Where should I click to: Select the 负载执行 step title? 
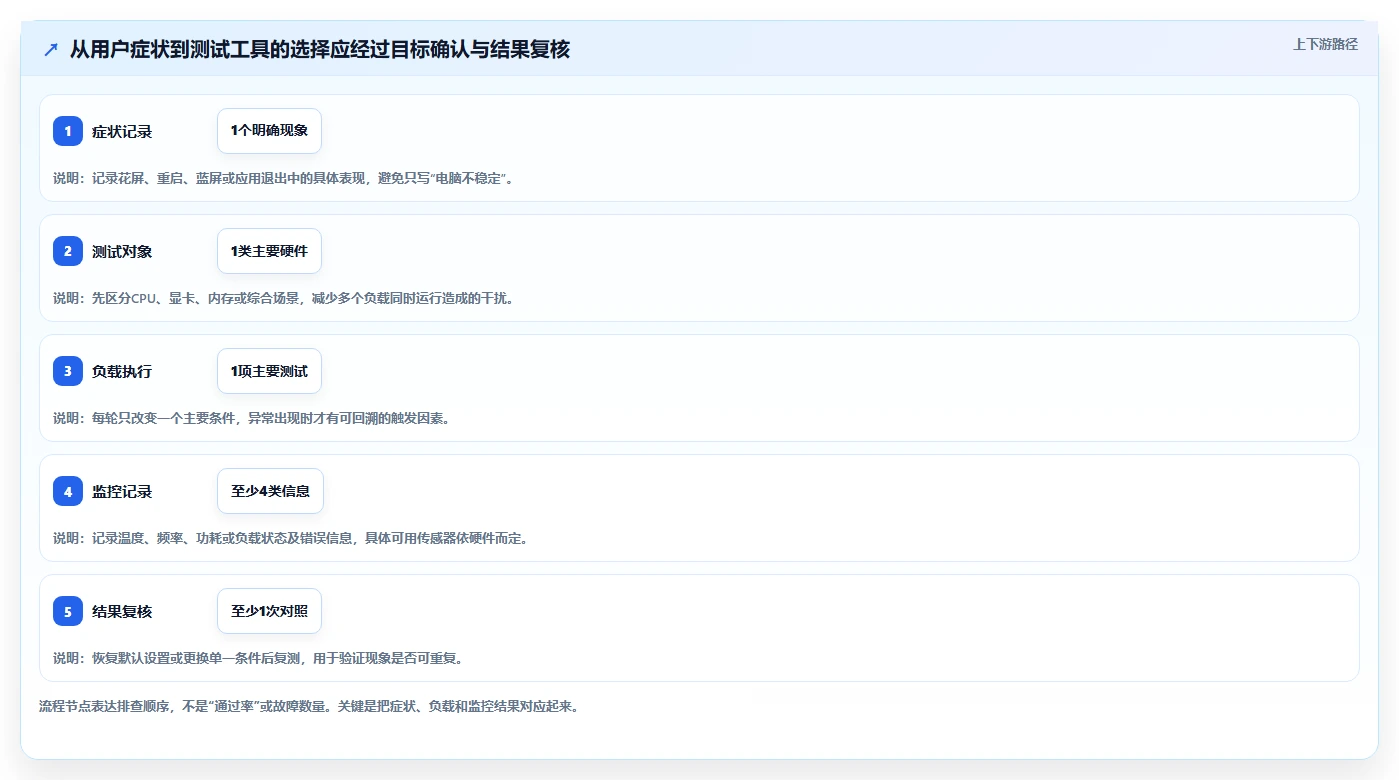122,372
